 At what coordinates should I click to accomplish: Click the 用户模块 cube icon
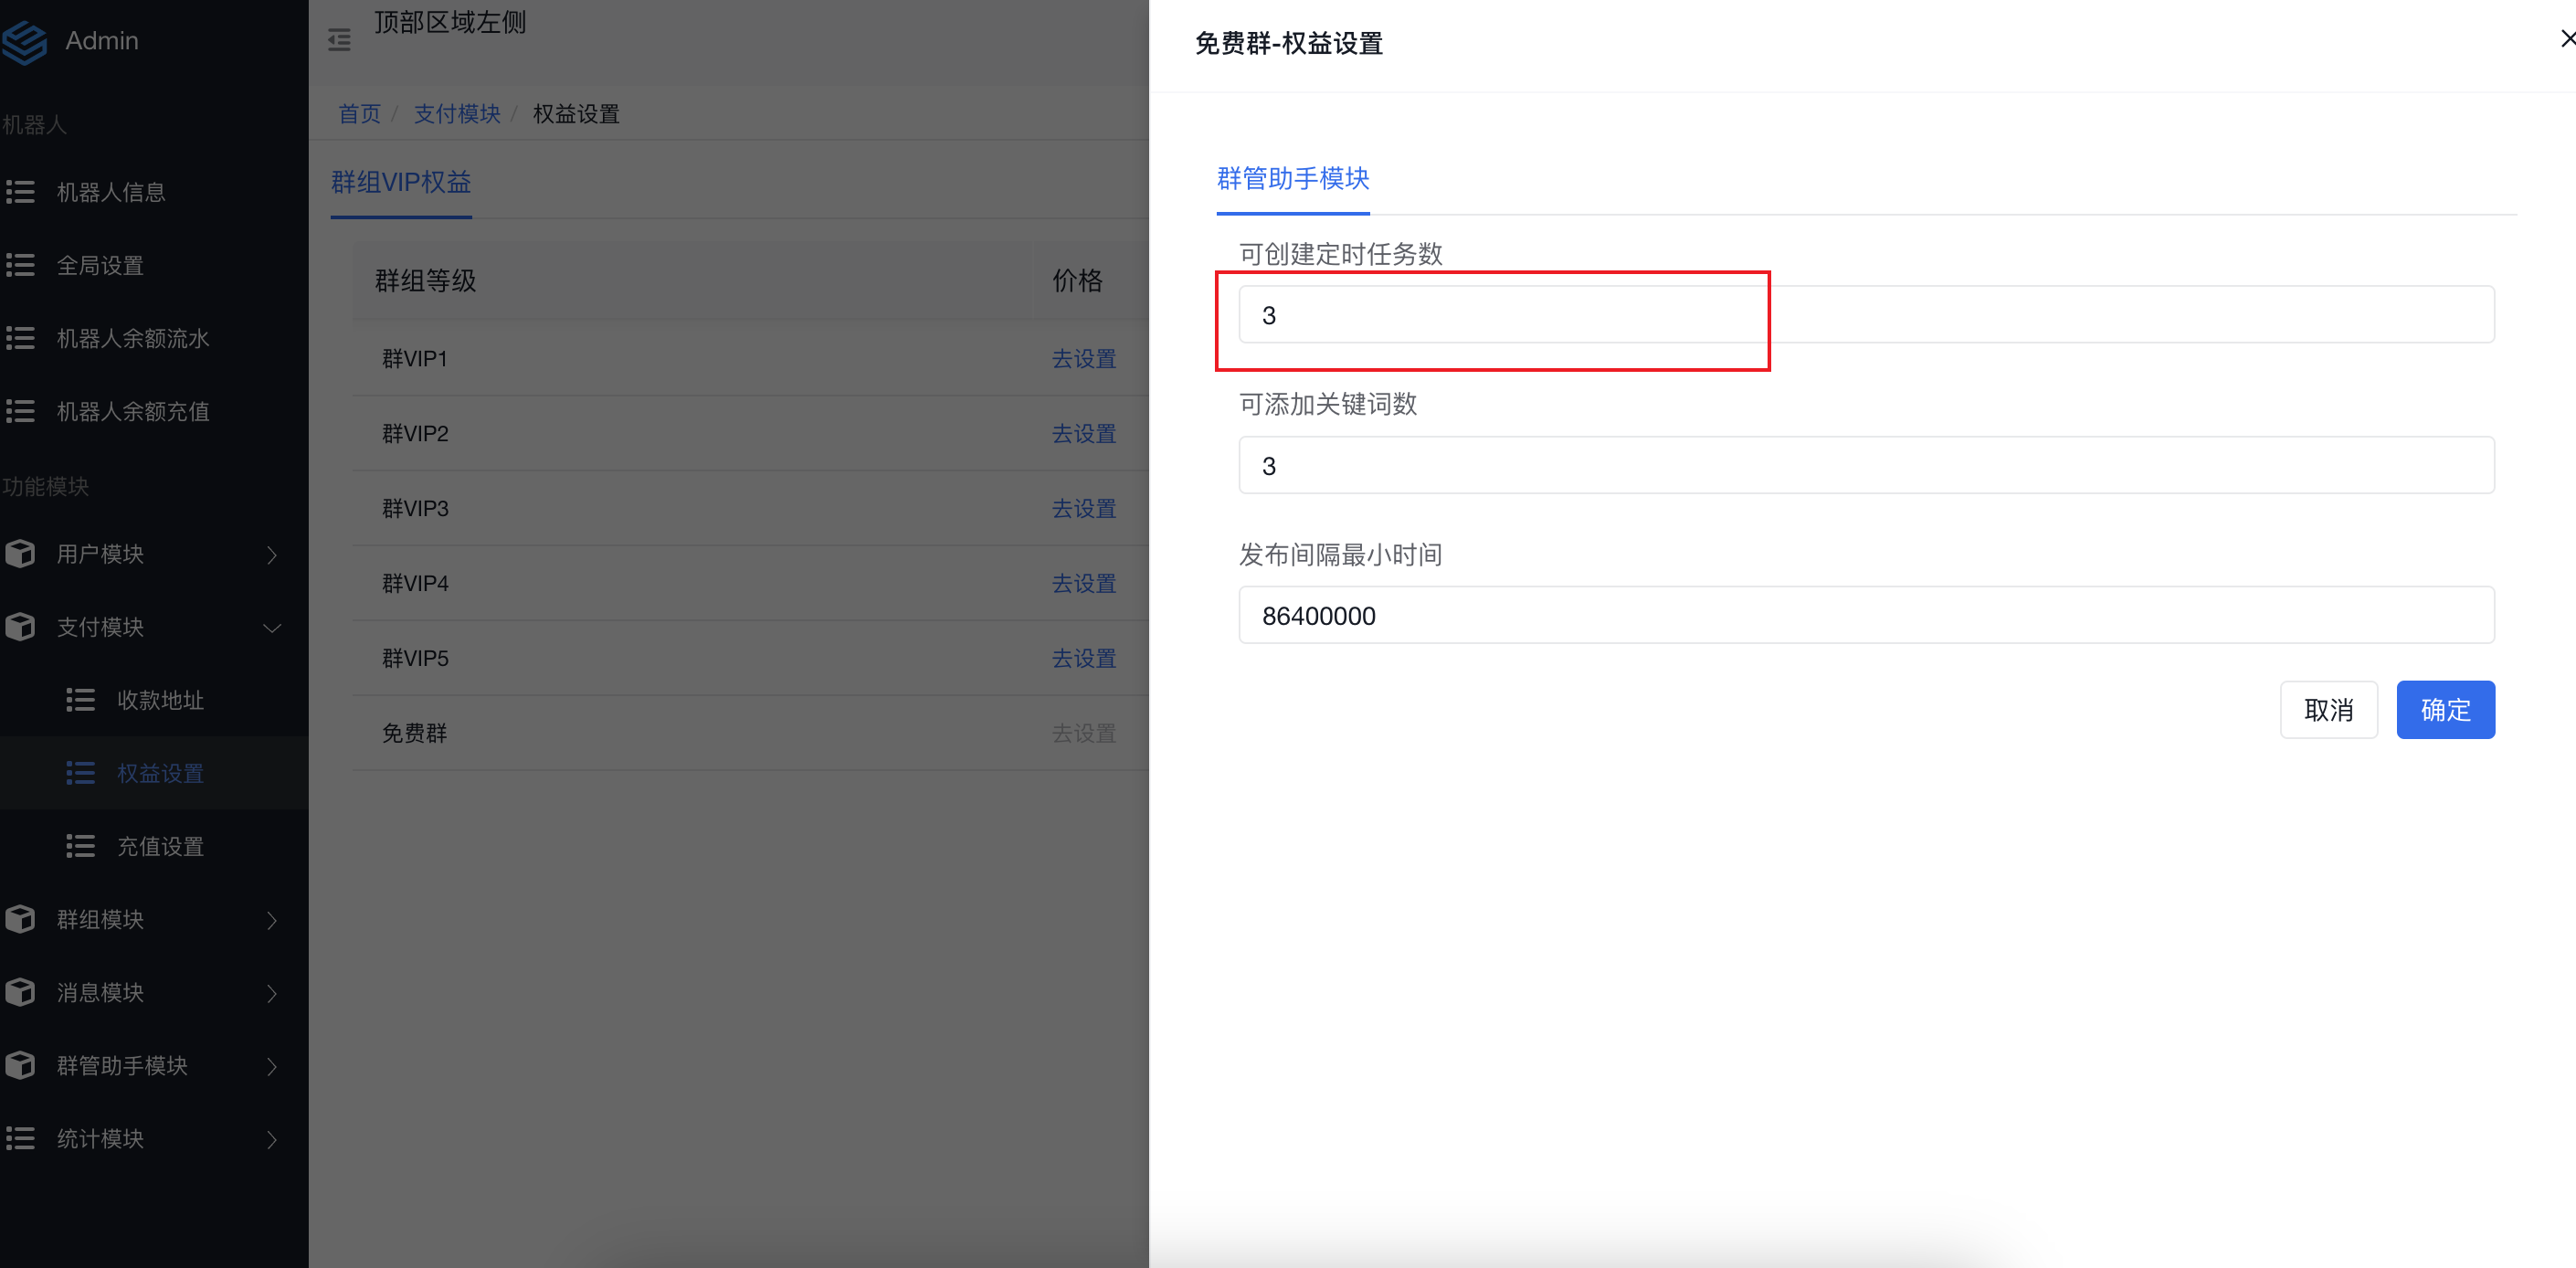click(21, 554)
